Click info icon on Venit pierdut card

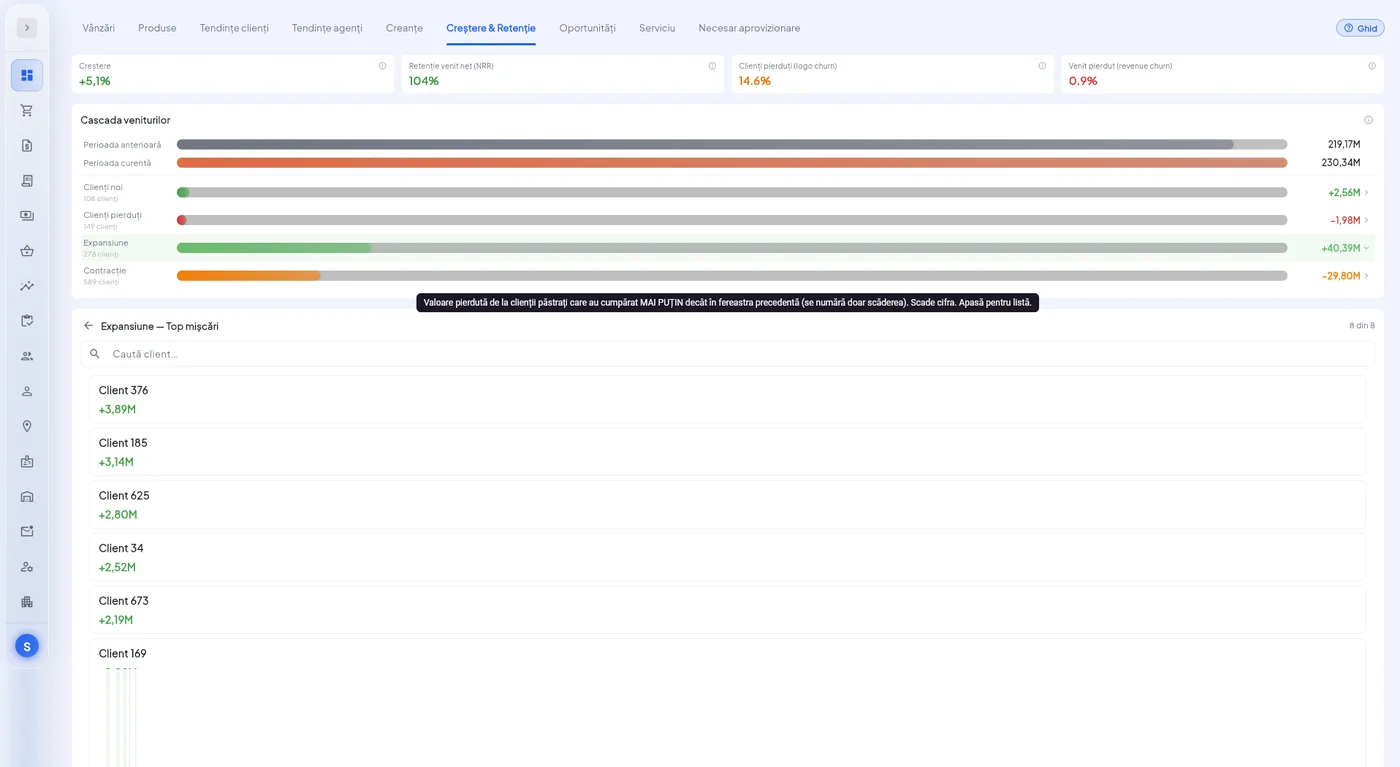coord(1372,66)
